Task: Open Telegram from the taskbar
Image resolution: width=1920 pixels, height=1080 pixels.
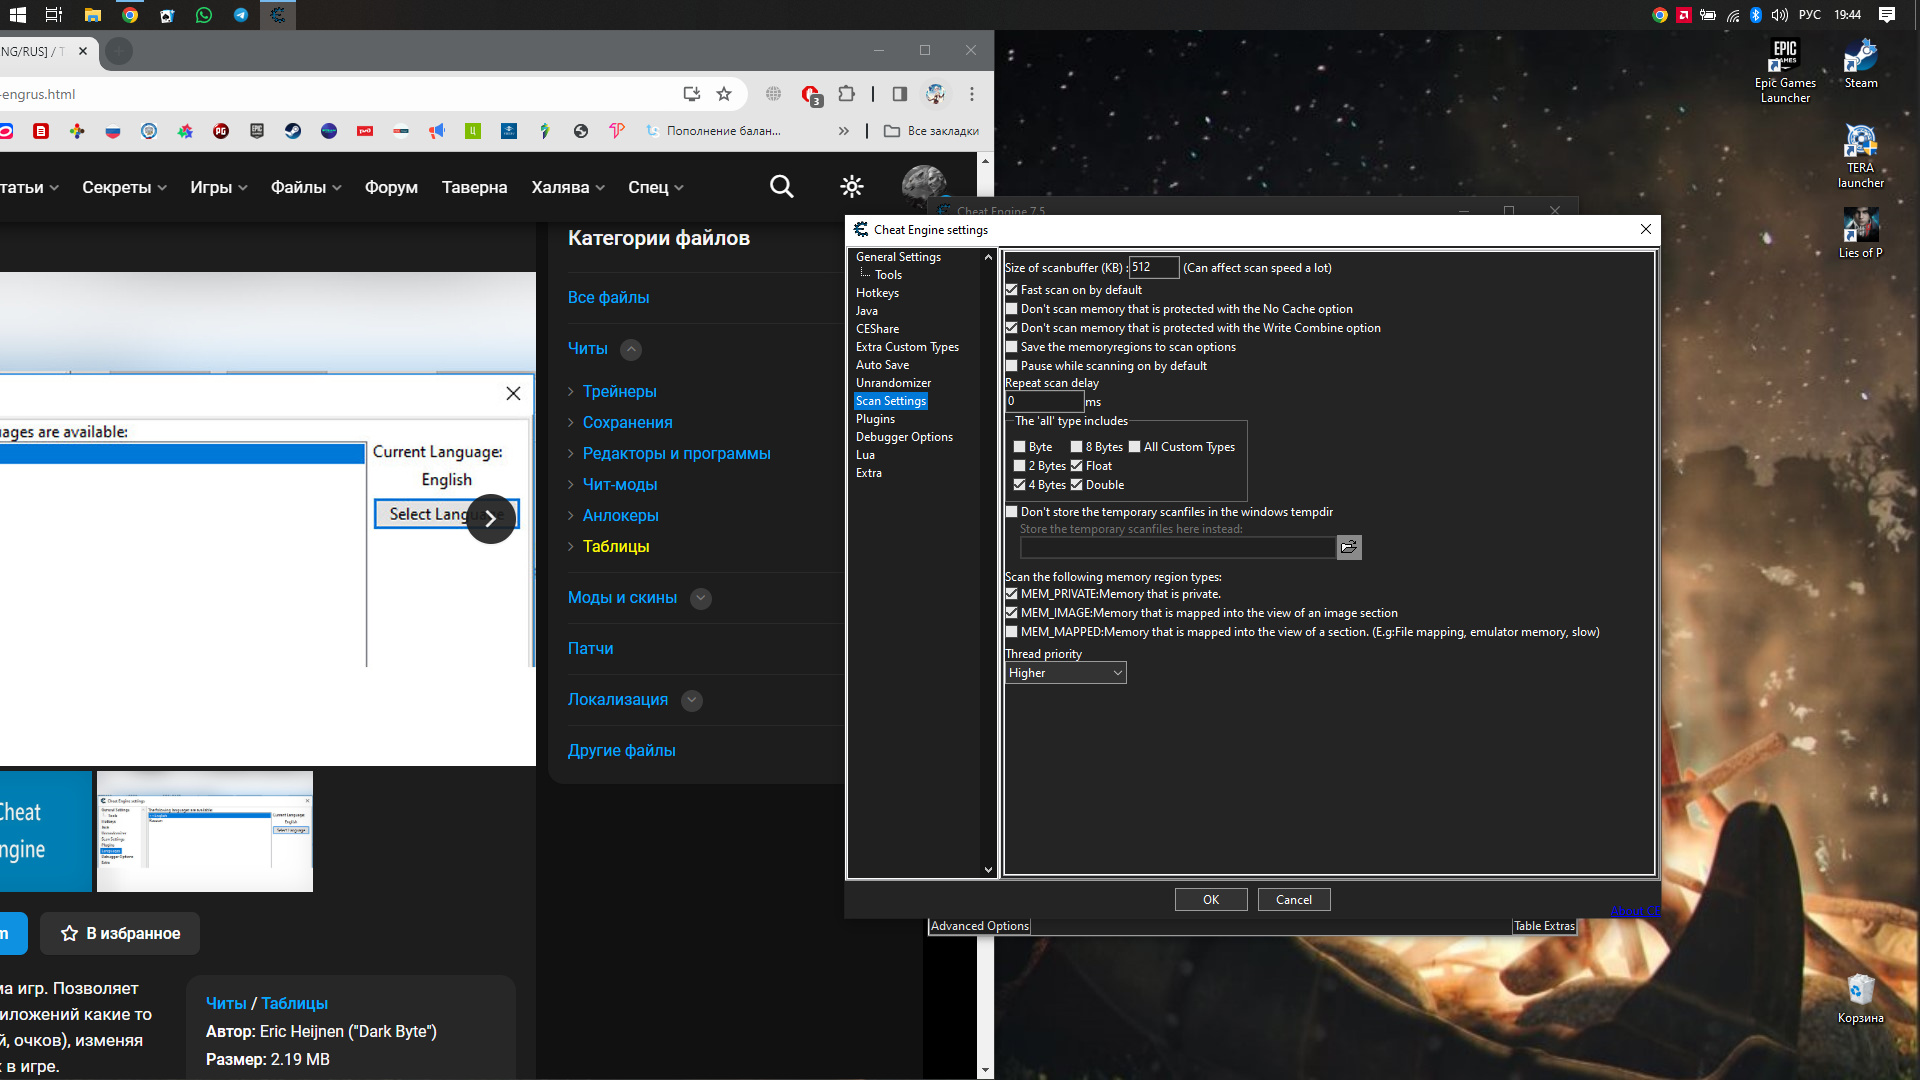Action: (x=241, y=15)
